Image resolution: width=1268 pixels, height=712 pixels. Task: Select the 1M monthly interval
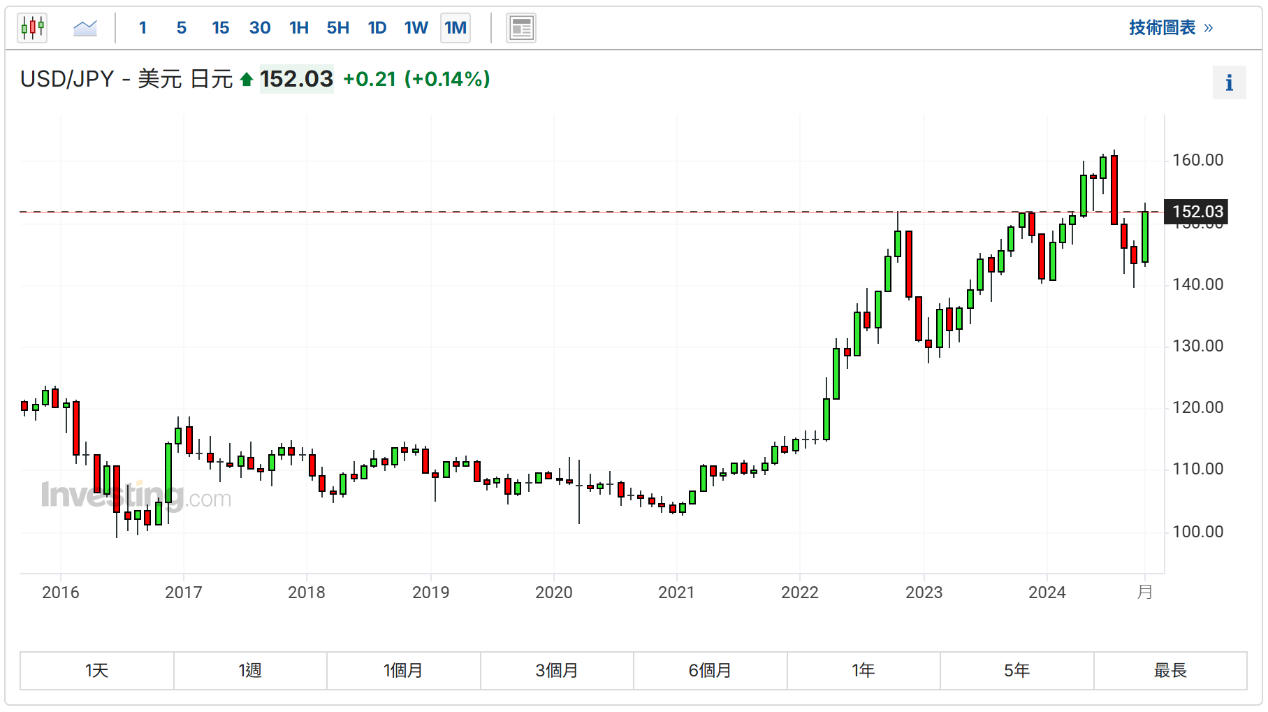pyautogui.click(x=455, y=28)
